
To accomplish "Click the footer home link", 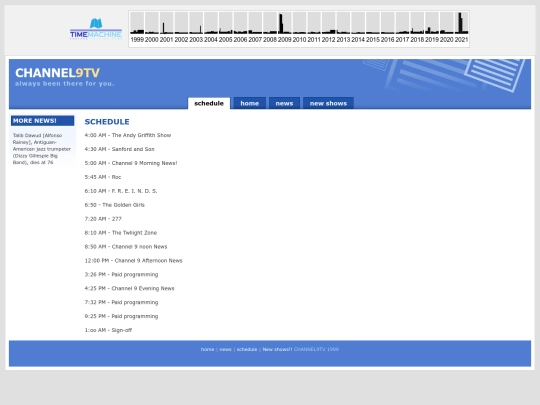I will click(x=207, y=349).
